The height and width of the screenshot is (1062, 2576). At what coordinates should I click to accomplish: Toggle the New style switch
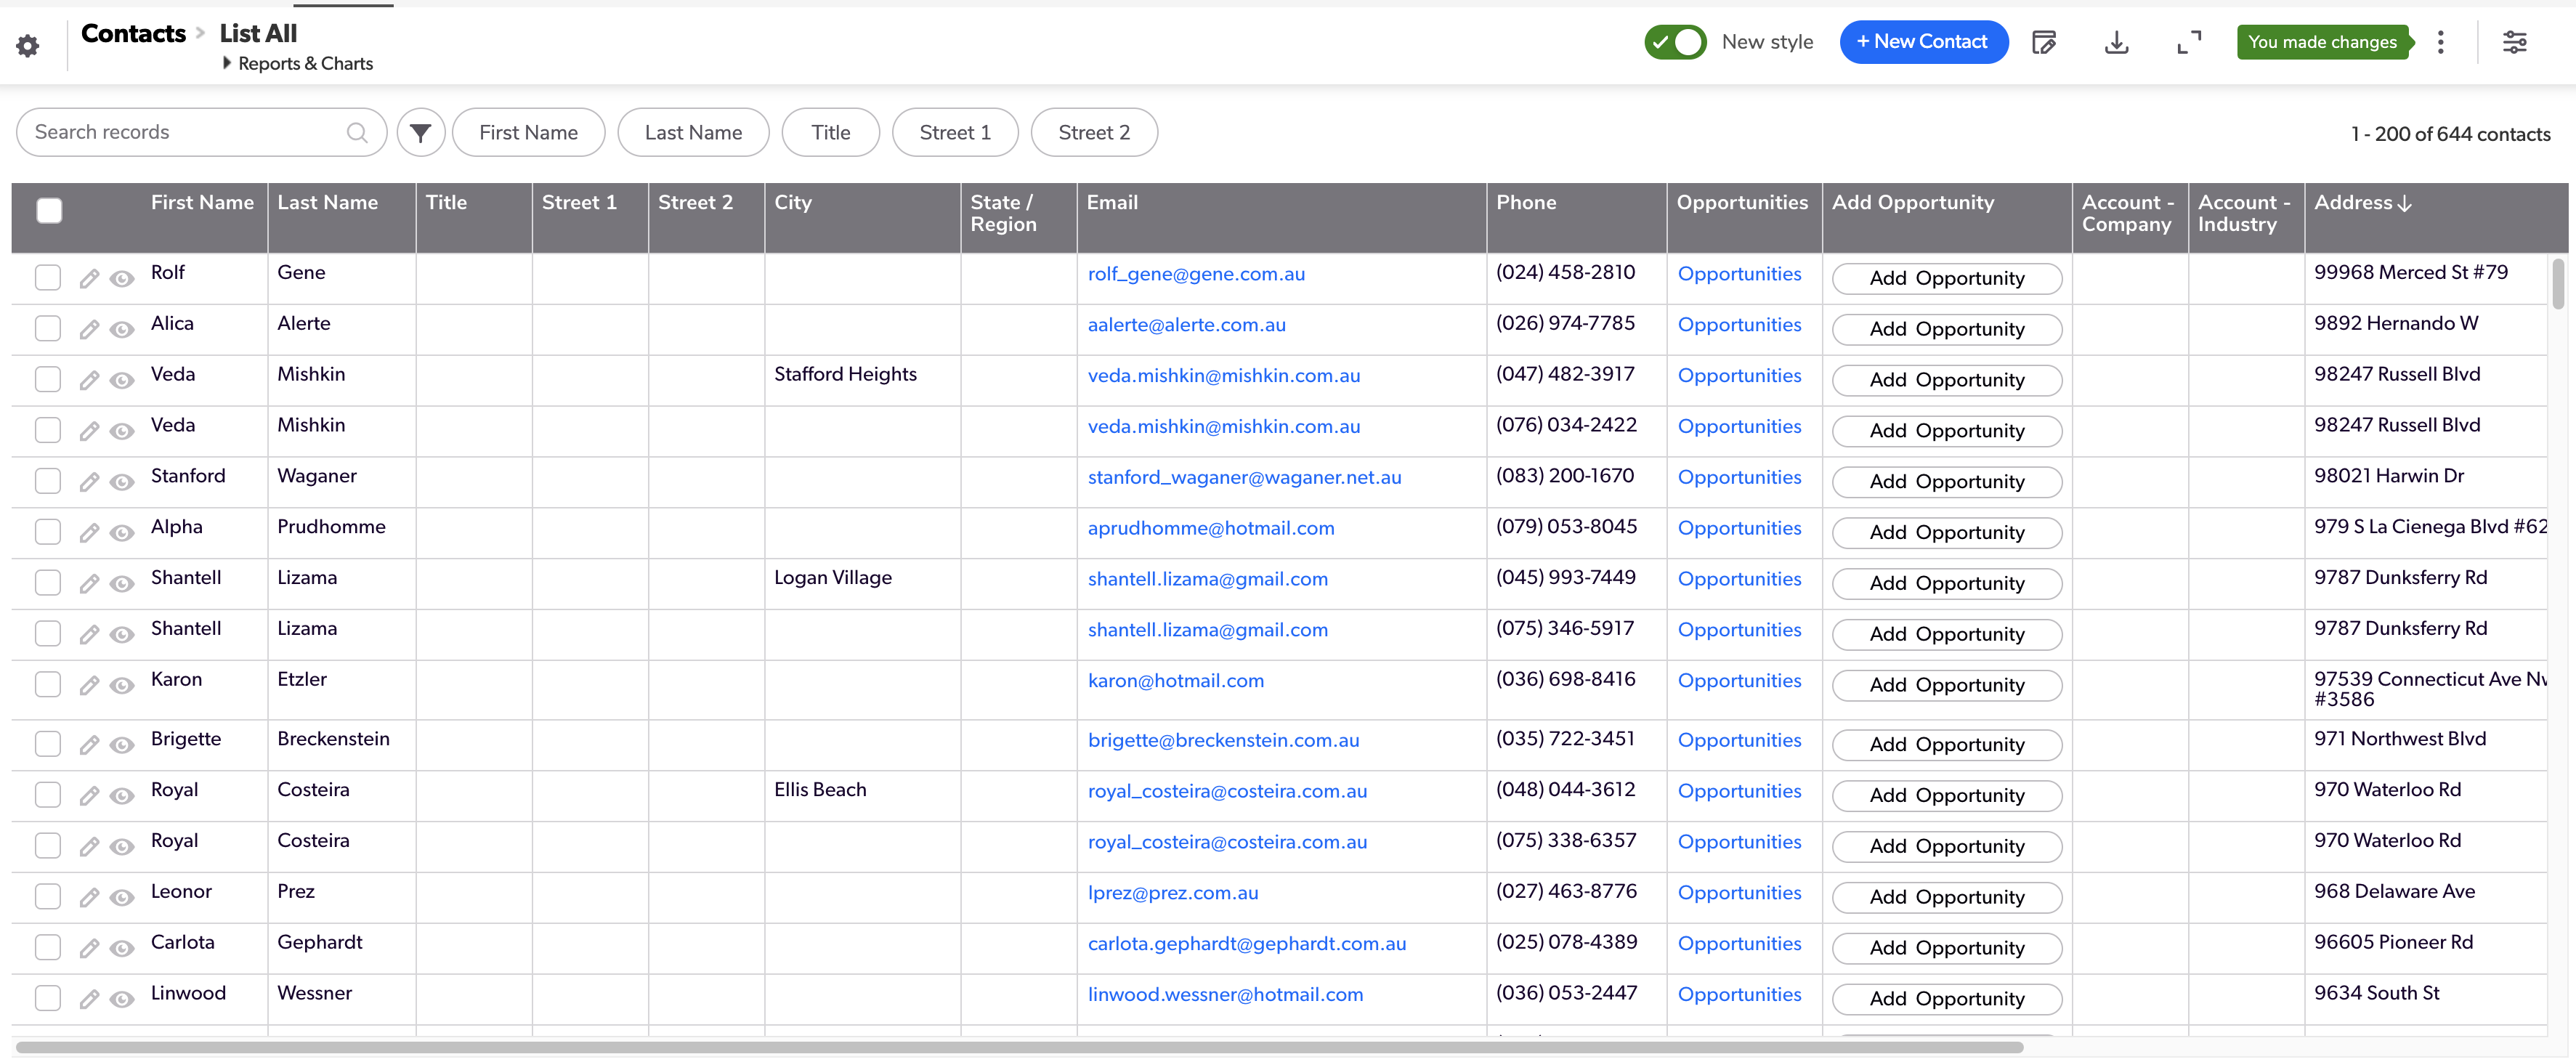1675,42
